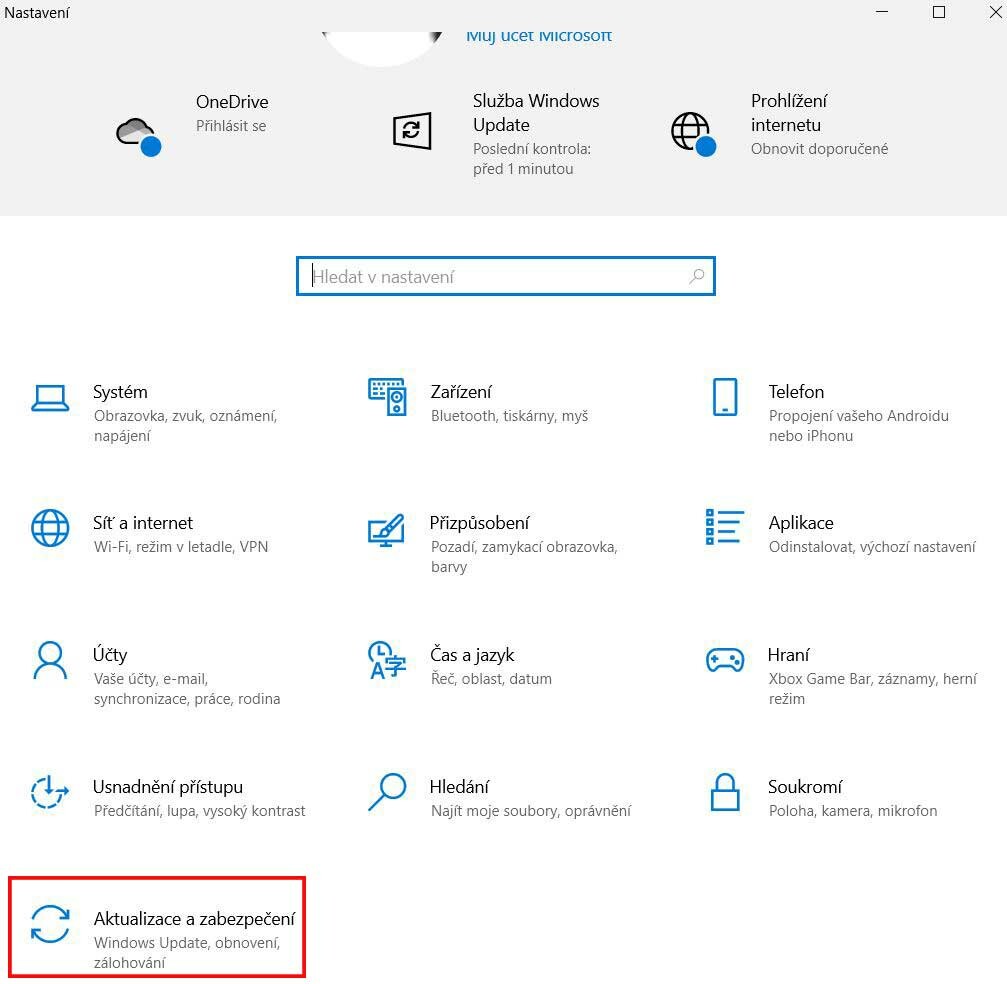Open the Usnadnění přístupu title
Viewport: 1007px width, 984px height.
[168, 787]
